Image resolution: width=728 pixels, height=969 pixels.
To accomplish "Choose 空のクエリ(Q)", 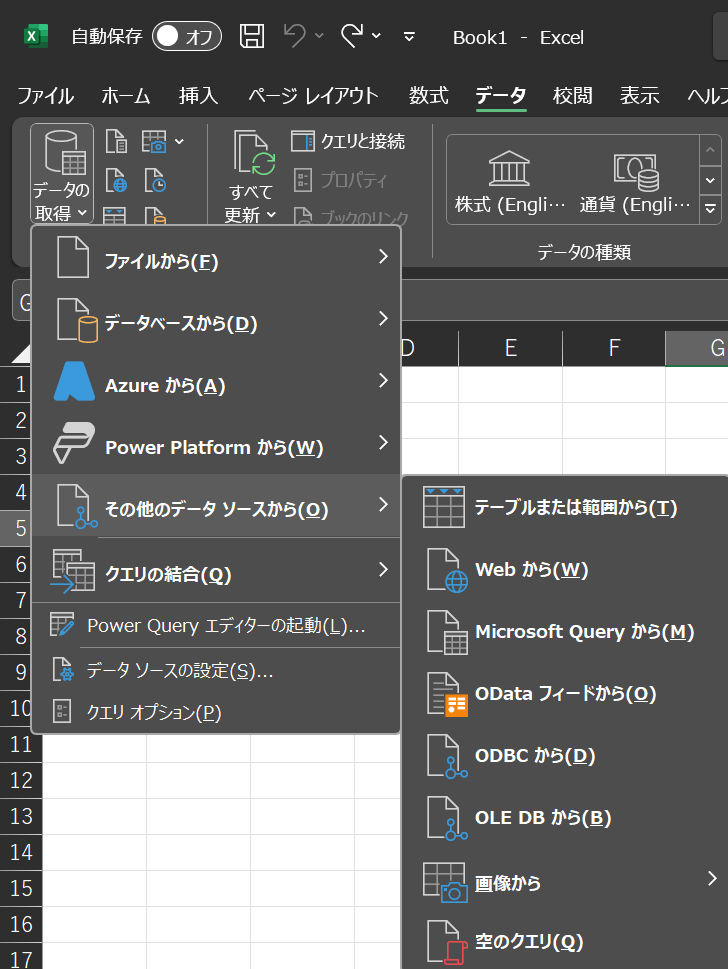I will 565,941.
